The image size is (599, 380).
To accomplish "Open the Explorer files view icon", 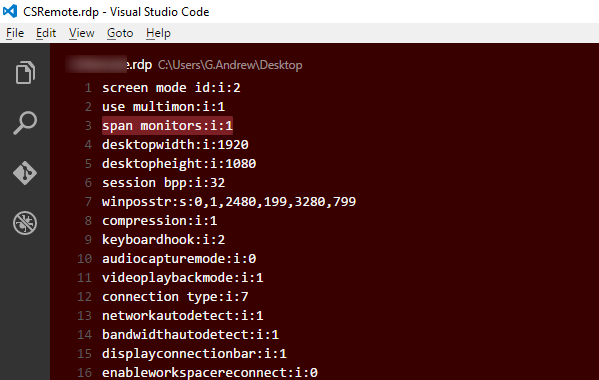I will 25,73.
